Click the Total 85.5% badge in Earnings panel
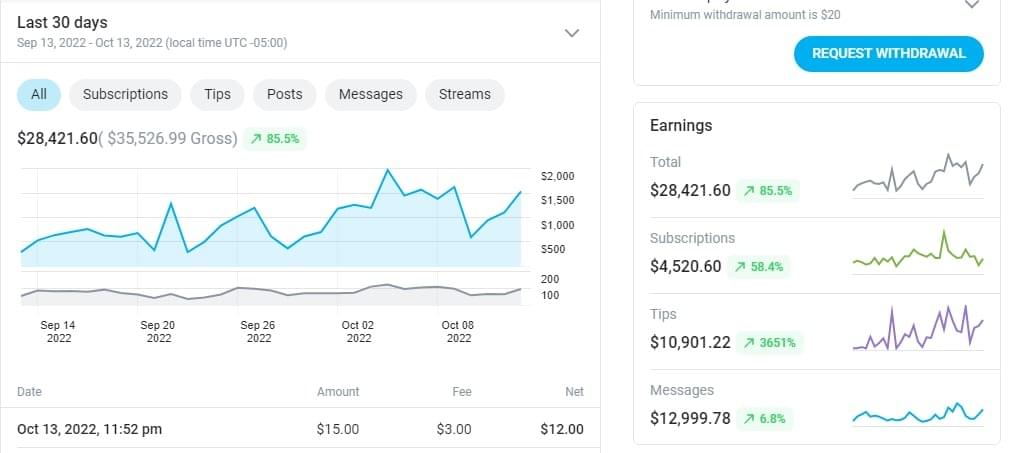Image resolution: width=1020 pixels, height=453 pixels. 768,191
